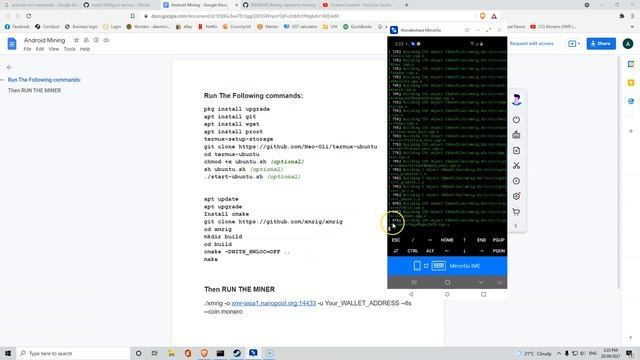
Task: Click the cloud document status icon
Action: coord(106,40)
